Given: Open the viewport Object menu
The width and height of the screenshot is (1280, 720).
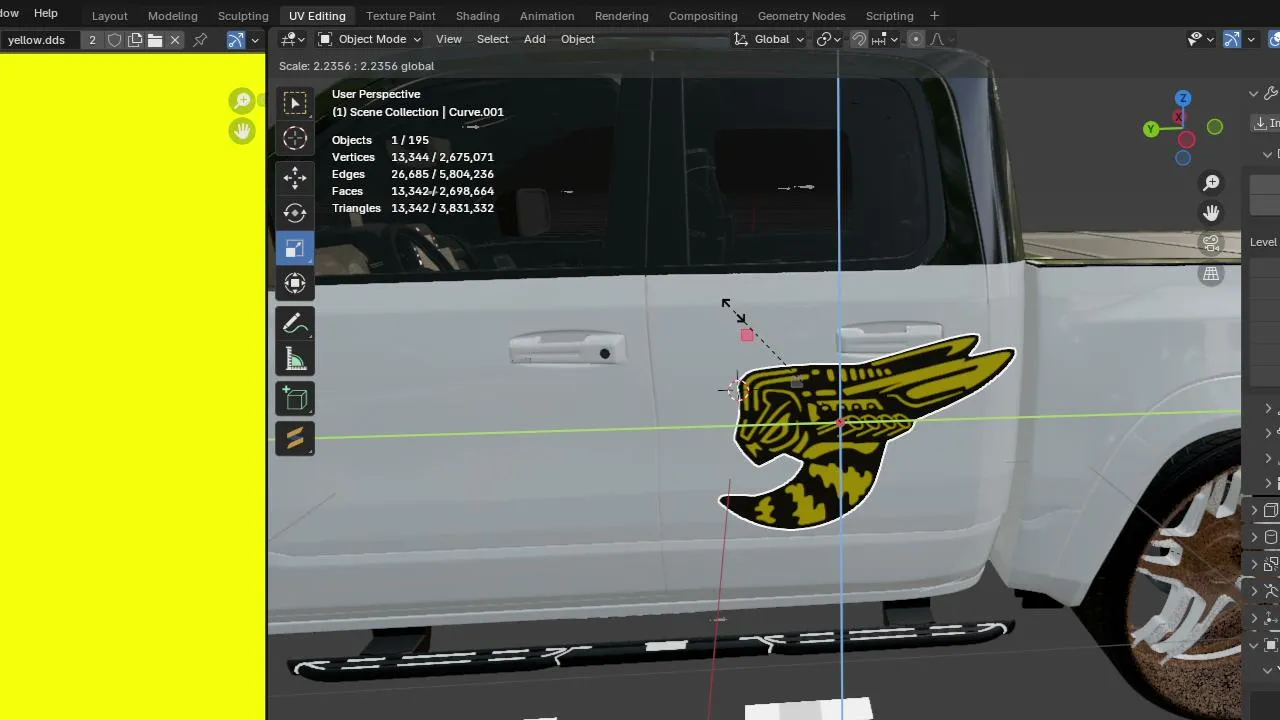Looking at the screenshot, I should click(x=578, y=39).
